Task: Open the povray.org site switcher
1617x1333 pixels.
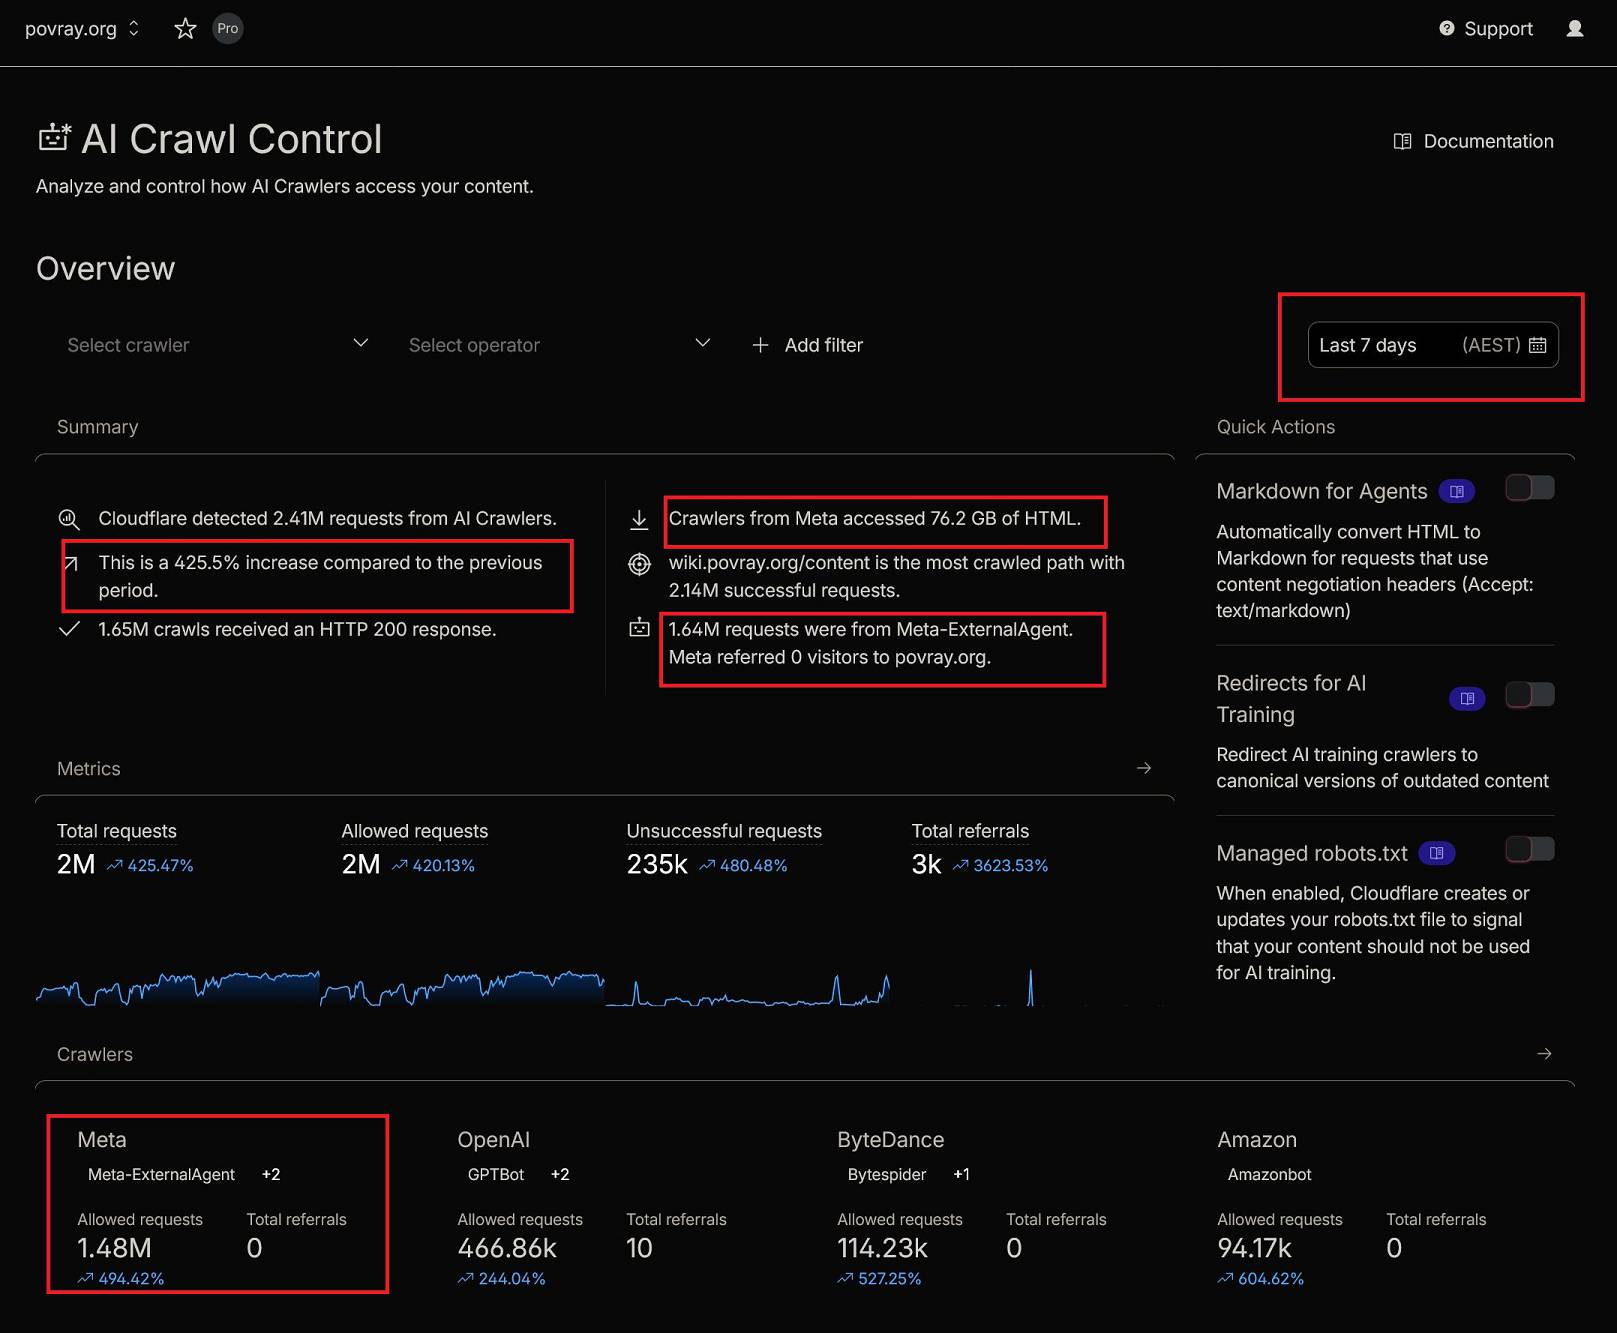Action: pyautogui.click(x=82, y=29)
